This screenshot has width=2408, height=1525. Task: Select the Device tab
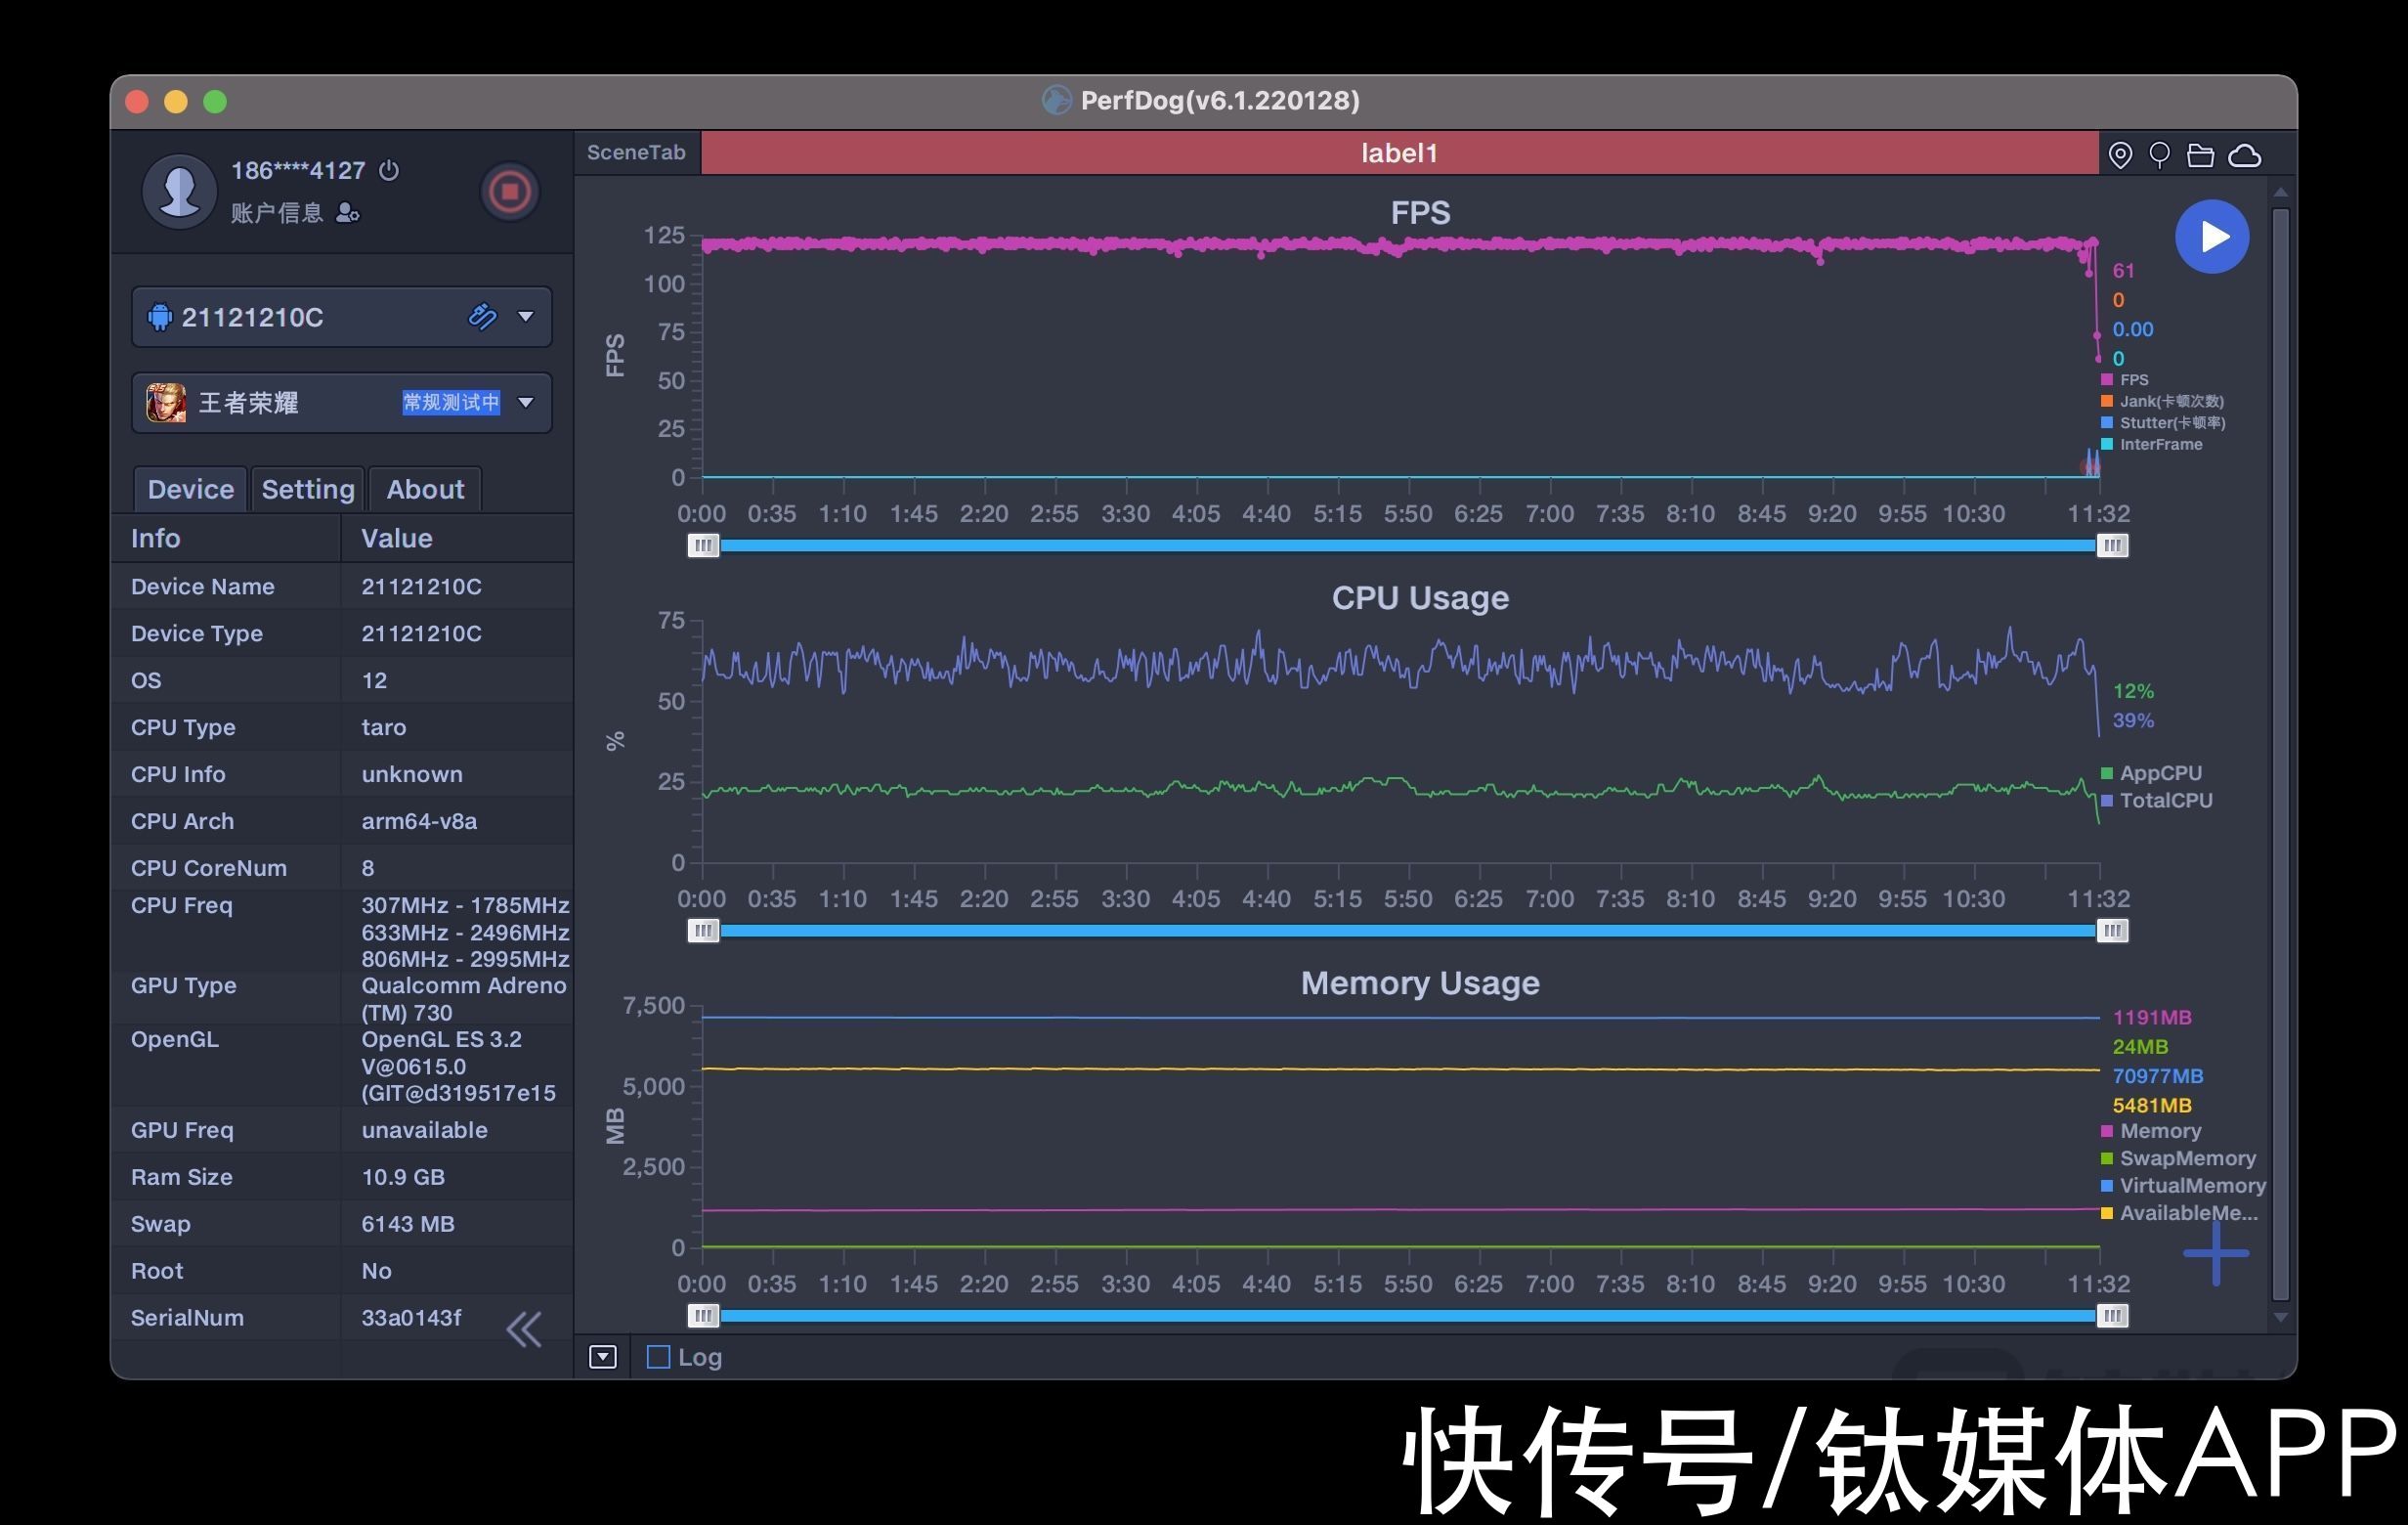(190, 488)
